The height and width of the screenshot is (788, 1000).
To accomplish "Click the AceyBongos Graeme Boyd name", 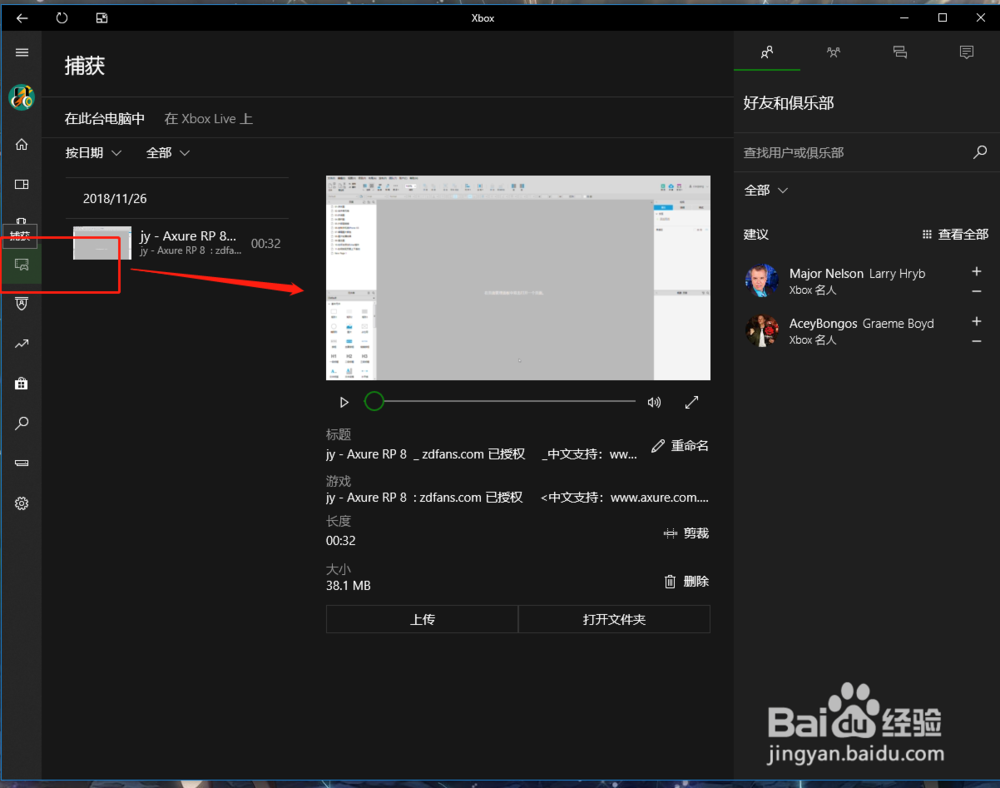I will 862,323.
